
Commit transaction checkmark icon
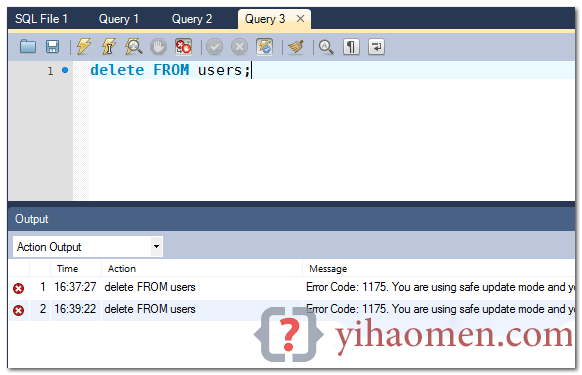click(215, 47)
